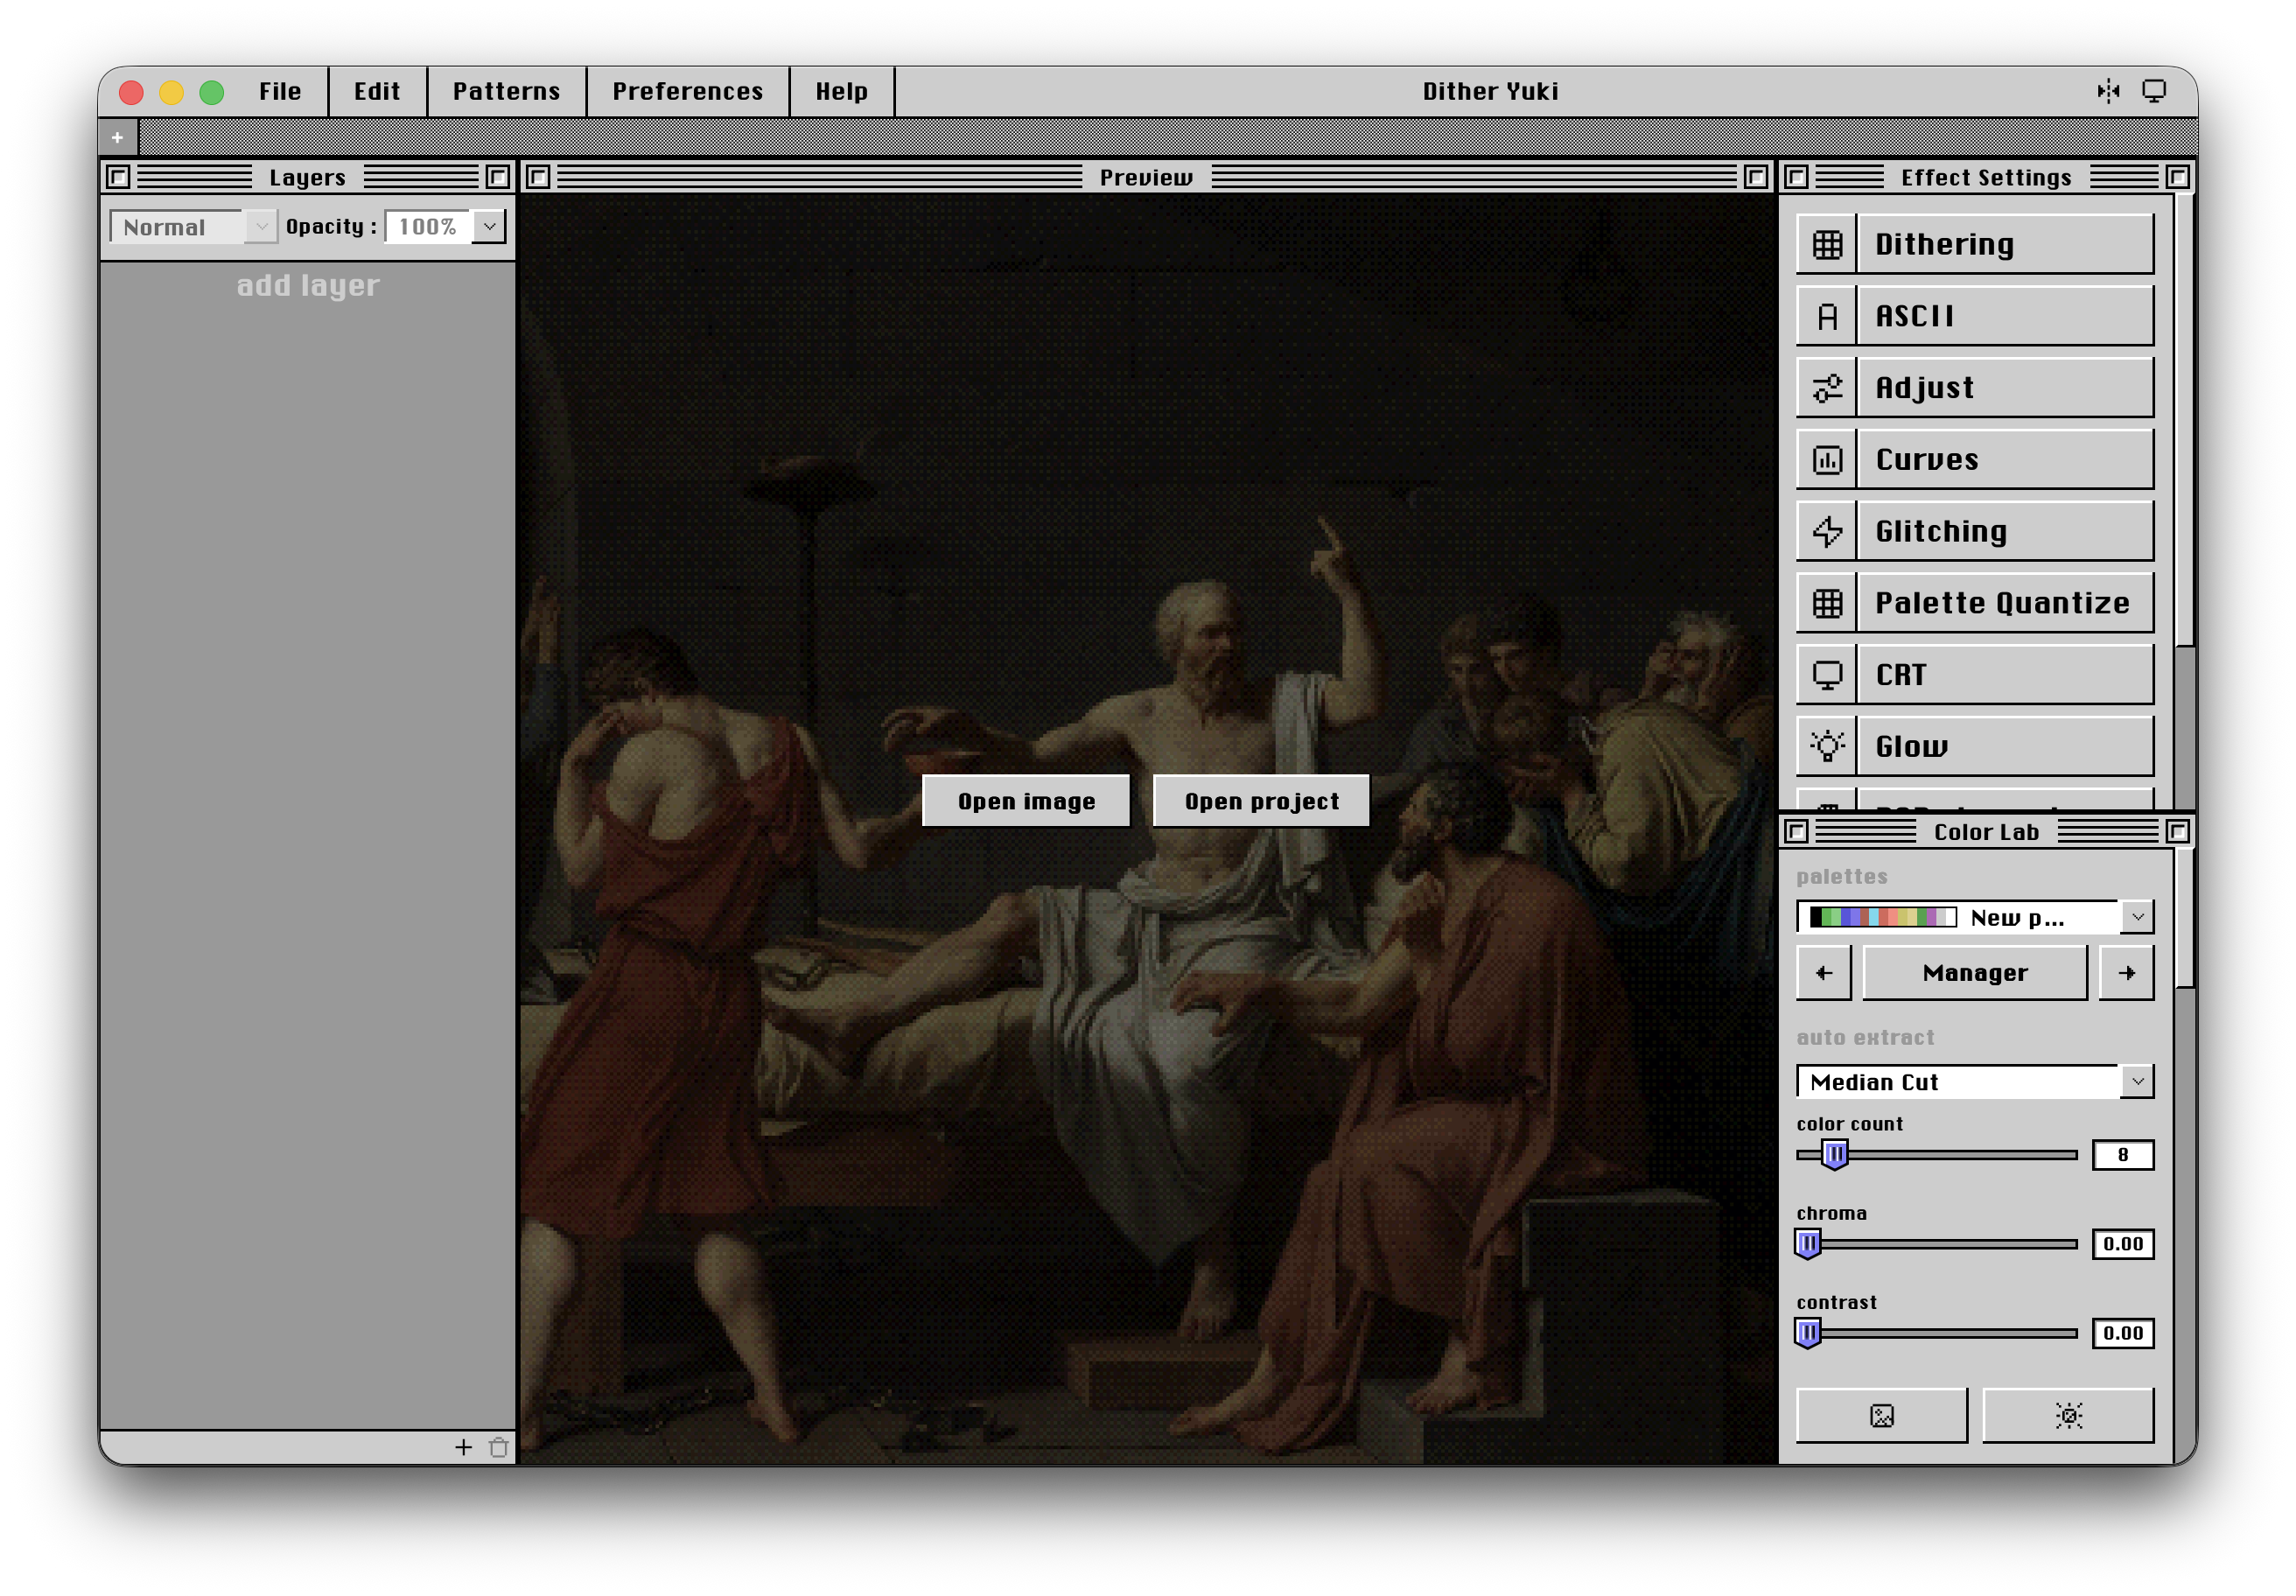
Task: Open the Help menu
Action: 841,91
